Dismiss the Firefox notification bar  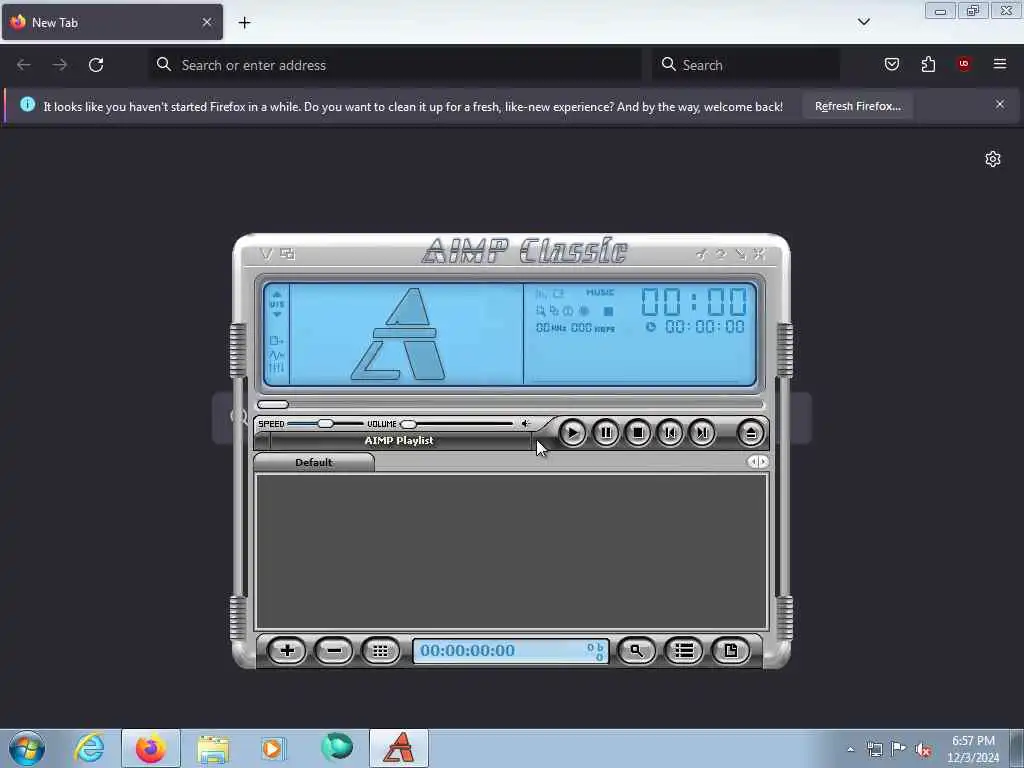(1000, 104)
